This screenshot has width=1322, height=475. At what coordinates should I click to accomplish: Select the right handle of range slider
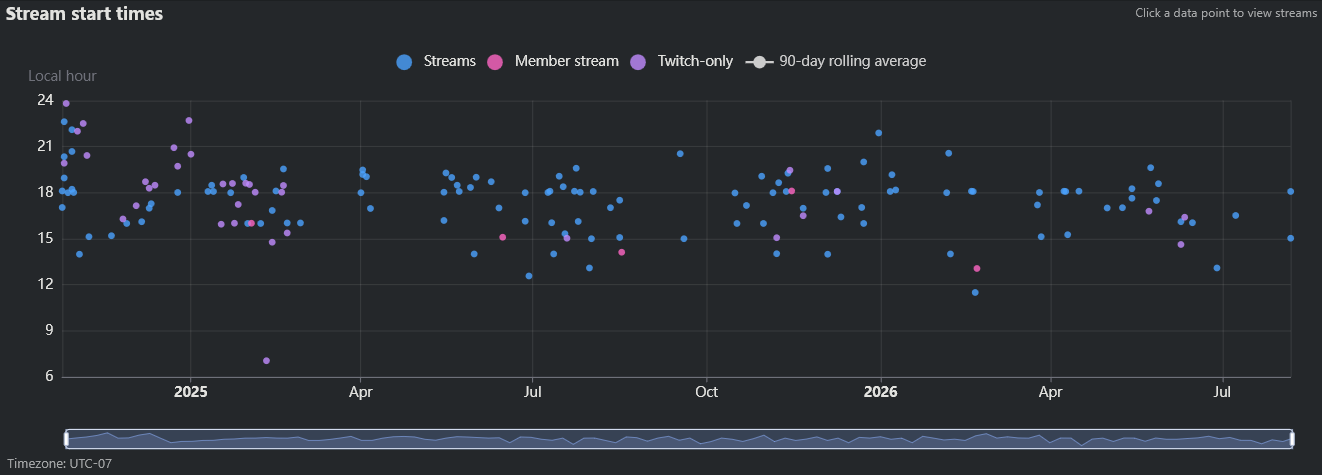point(1291,439)
